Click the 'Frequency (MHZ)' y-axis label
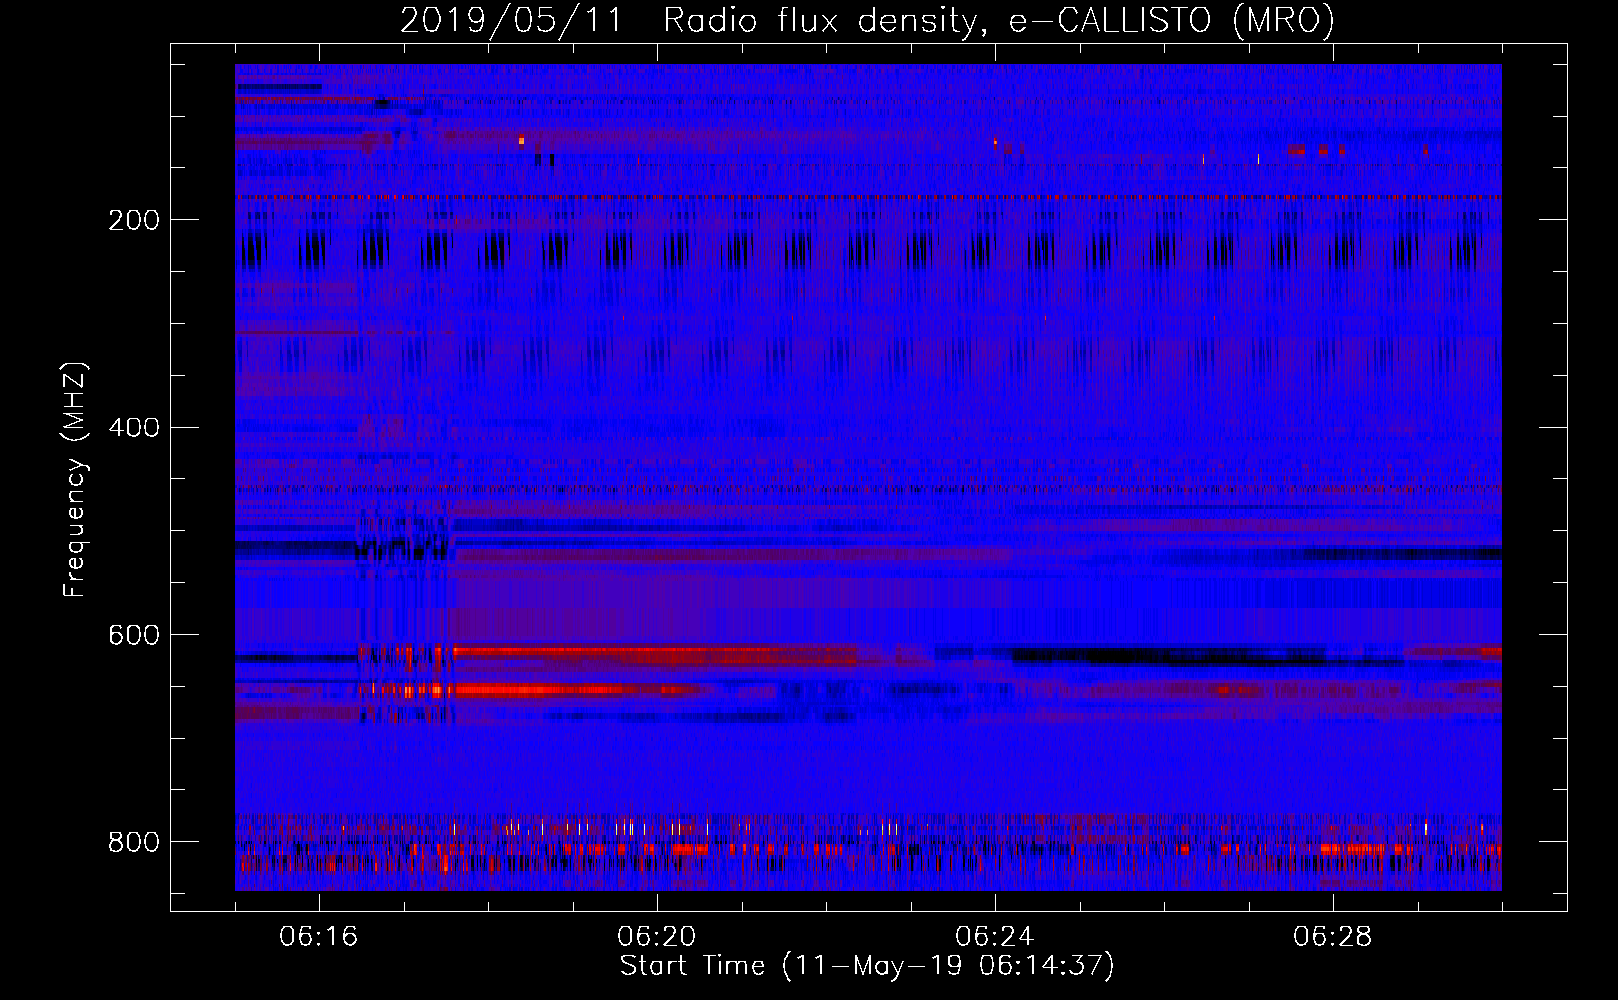The width and height of the screenshot is (1618, 1000). coord(75,479)
